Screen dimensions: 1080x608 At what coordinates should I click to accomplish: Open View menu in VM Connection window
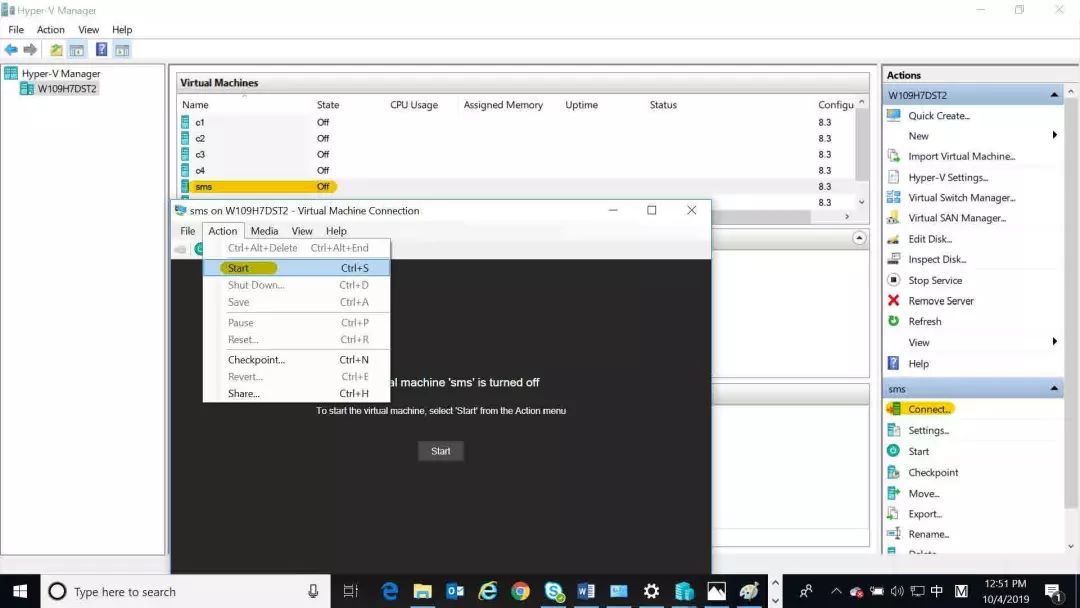302,231
